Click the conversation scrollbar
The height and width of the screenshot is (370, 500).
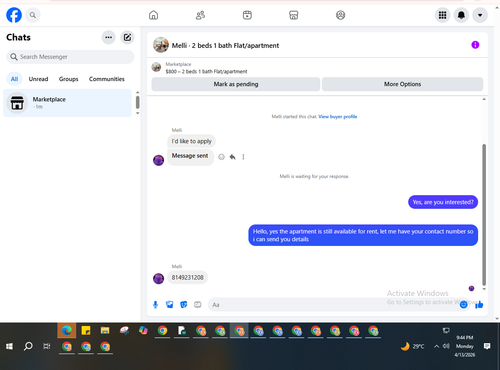(484, 215)
